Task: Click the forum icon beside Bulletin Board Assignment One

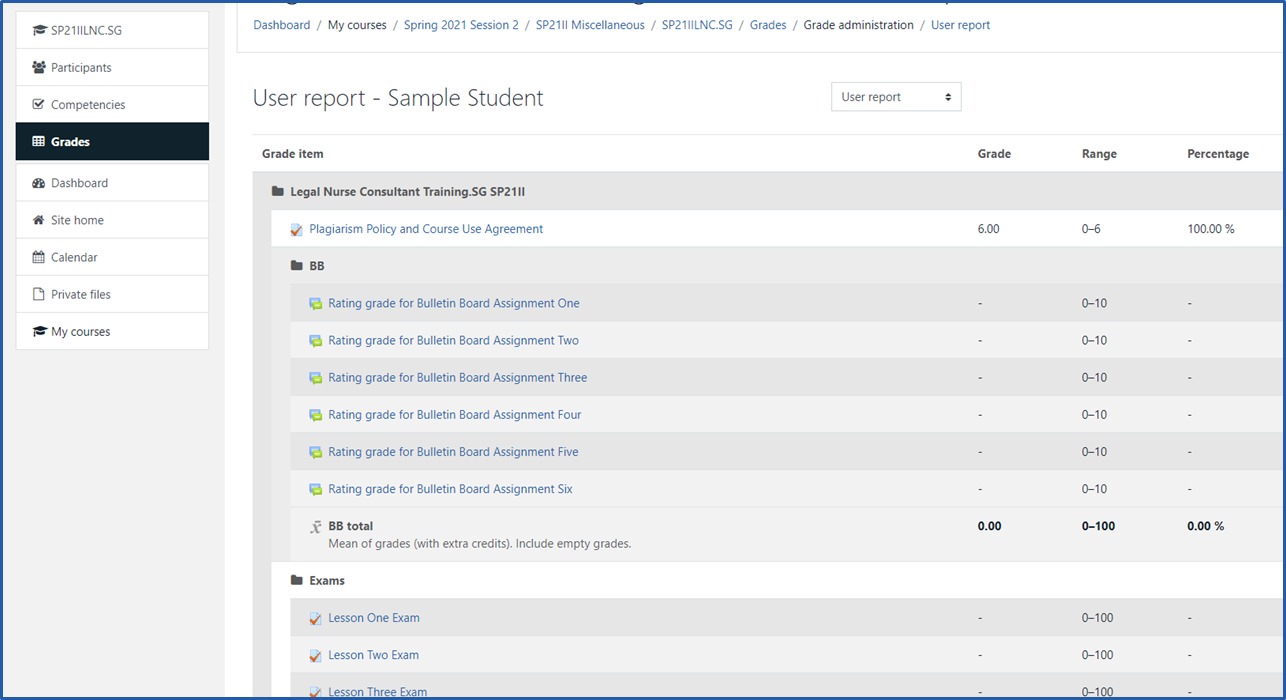Action: pos(316,304)
